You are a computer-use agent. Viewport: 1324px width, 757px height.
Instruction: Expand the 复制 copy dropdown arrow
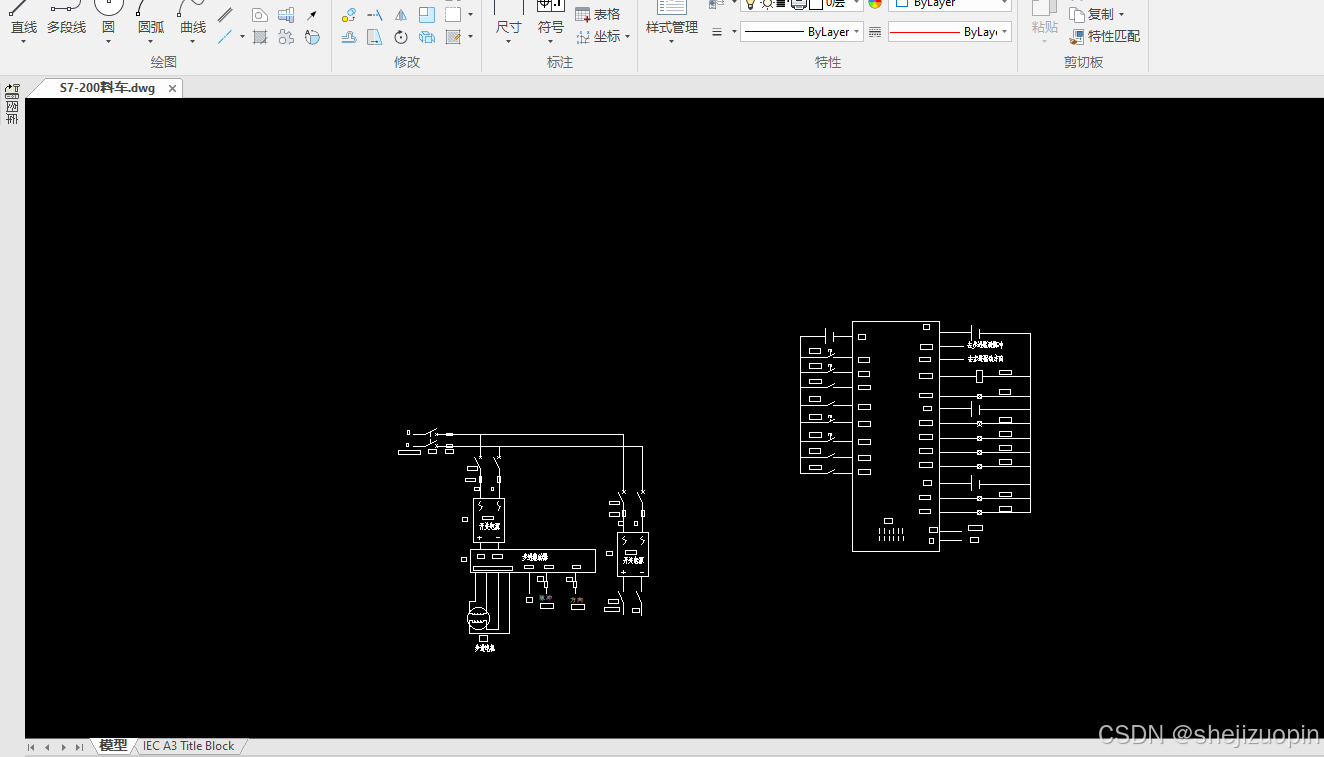point(1121,14)
